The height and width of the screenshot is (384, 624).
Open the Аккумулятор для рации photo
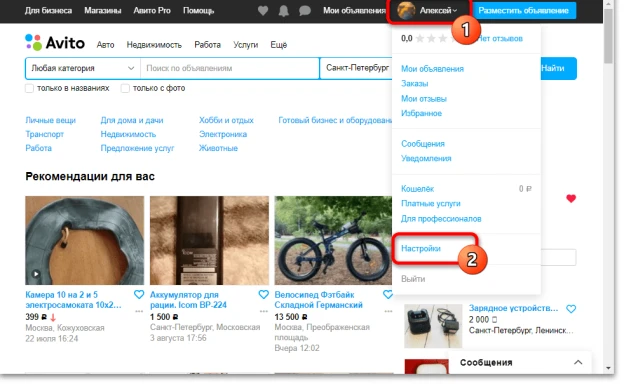(209, 240)
